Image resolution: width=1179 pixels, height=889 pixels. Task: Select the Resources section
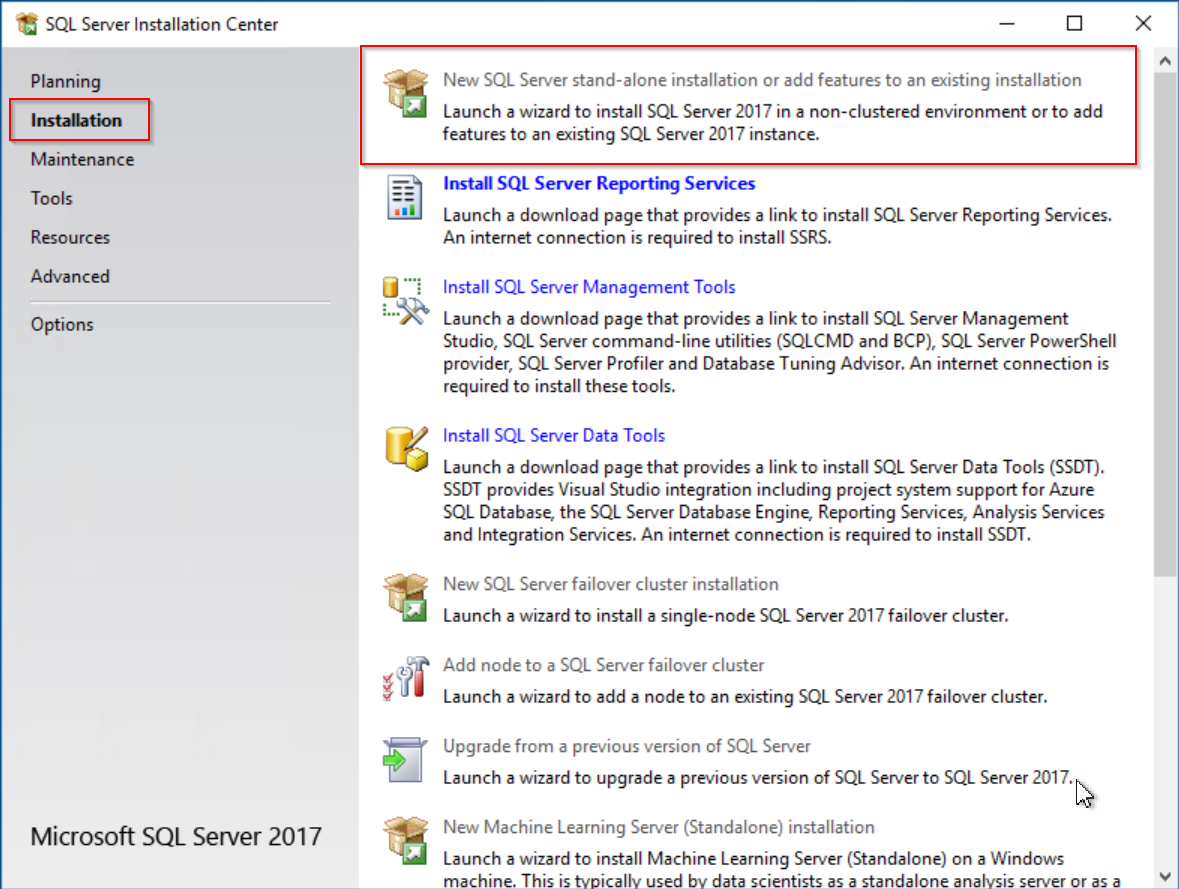(x=70, y=237)
